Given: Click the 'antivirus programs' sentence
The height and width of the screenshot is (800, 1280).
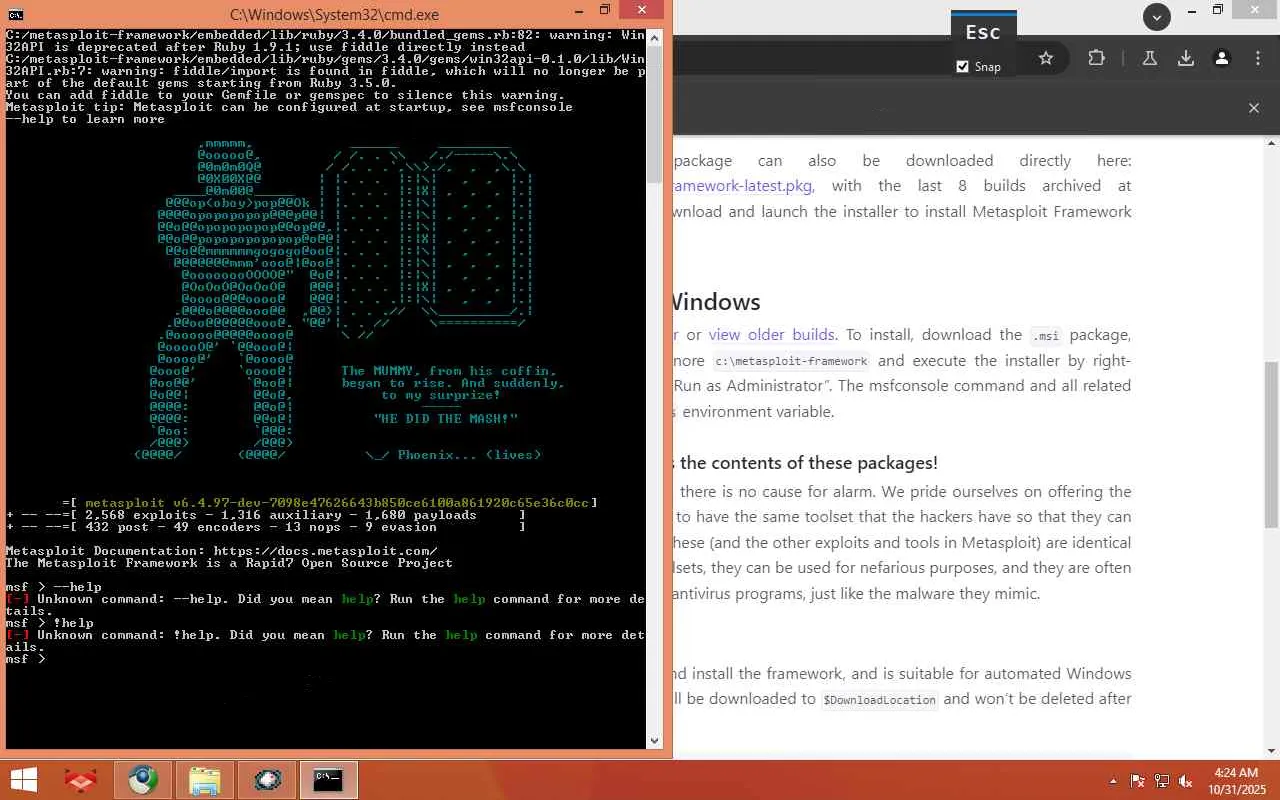Looking at the screenshot, I should point(856,594).
